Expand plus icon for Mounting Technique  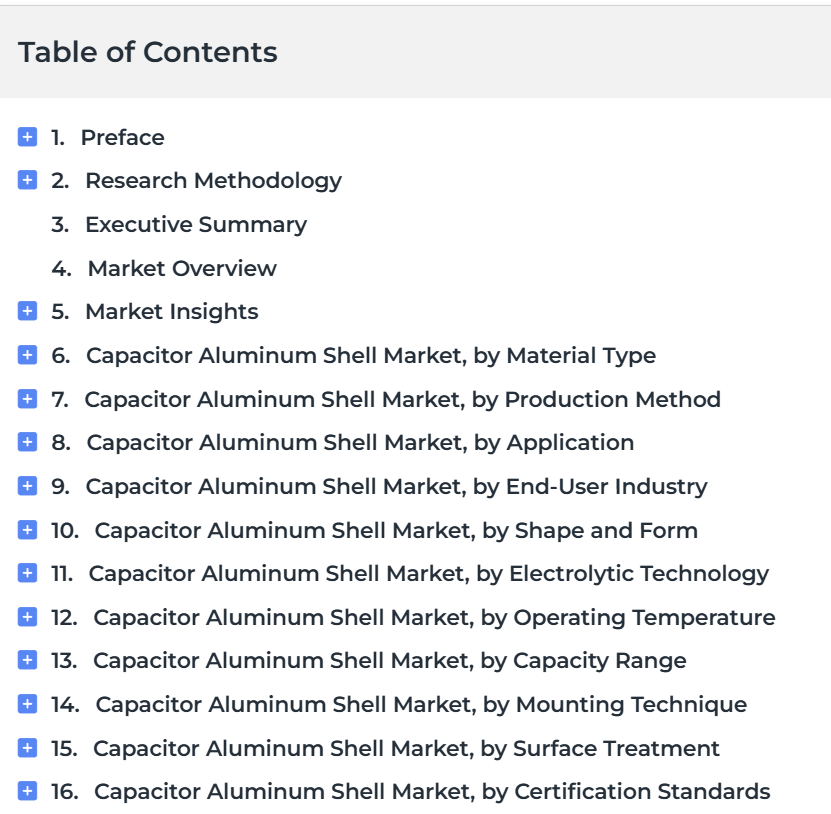click(28, 704)
